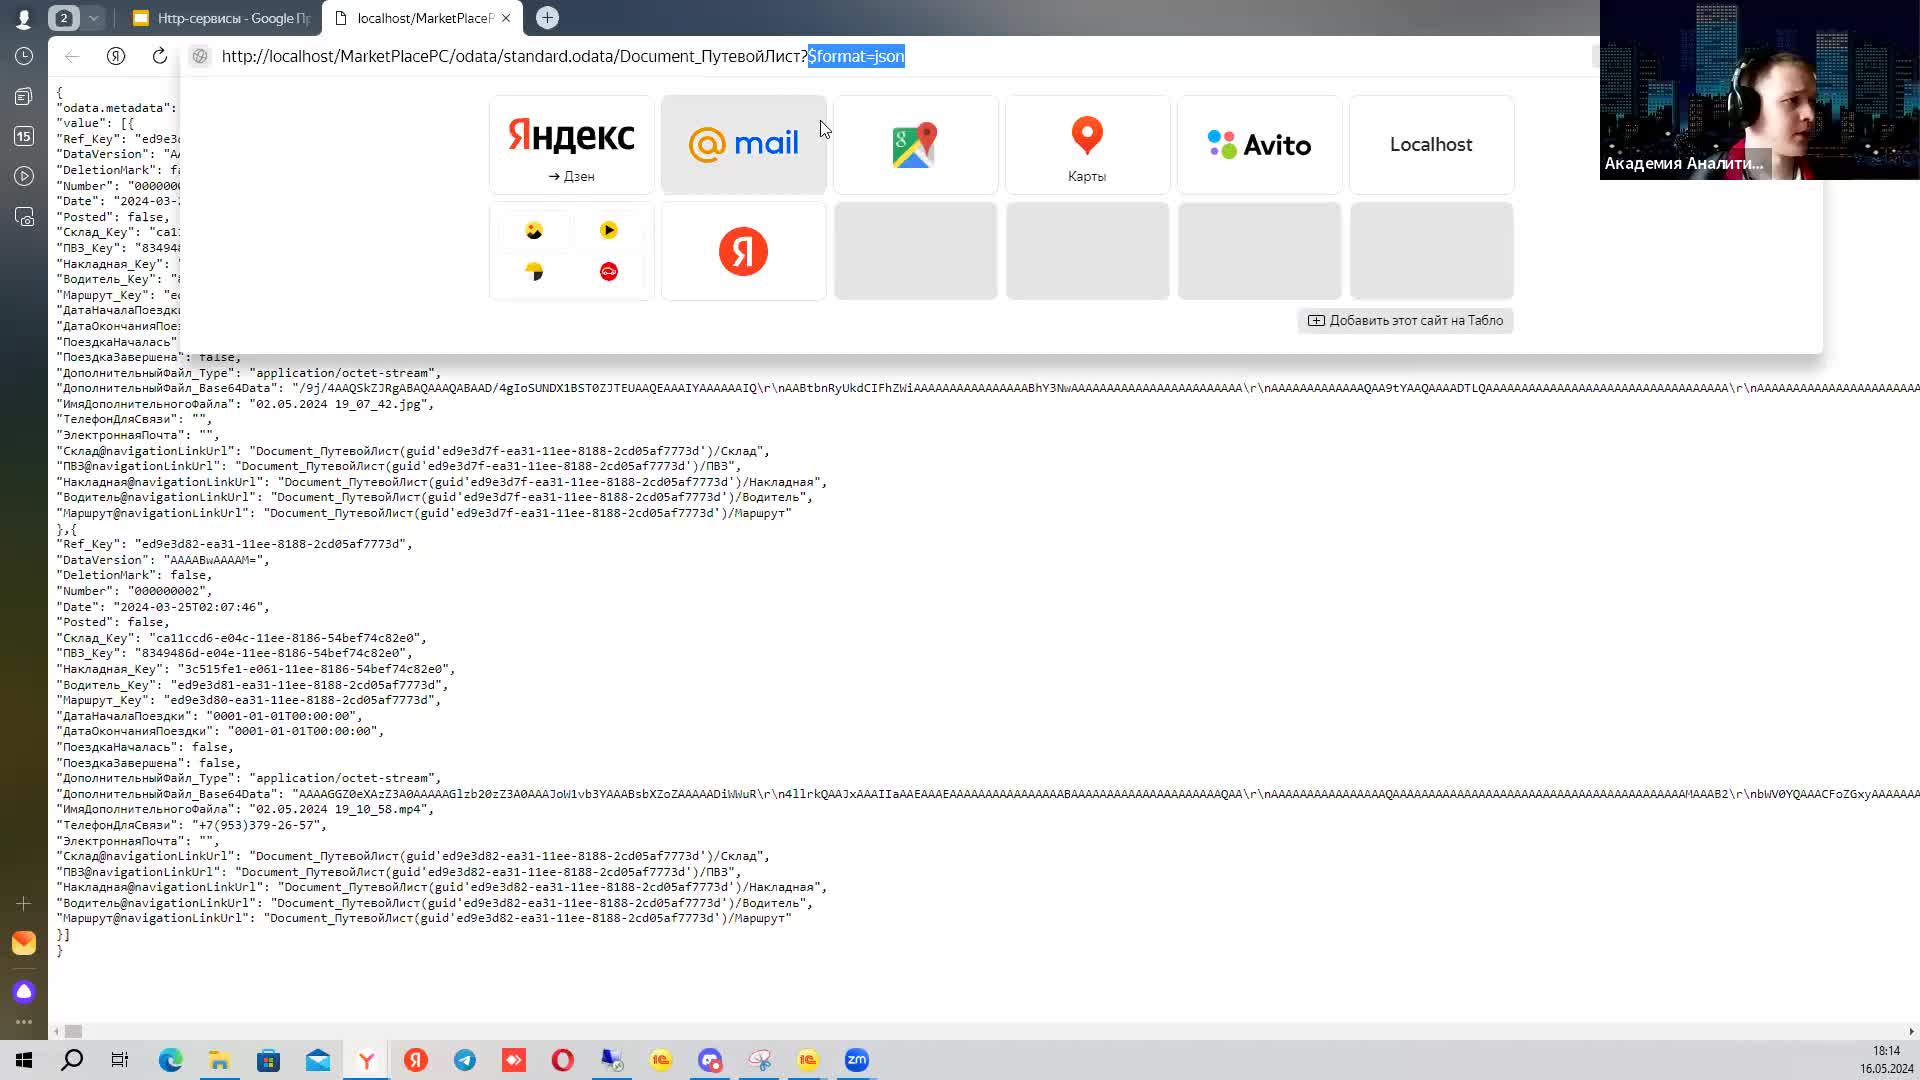
Task: Switch to the Http-сервисы Google tab
Action: tap(222, 18)
